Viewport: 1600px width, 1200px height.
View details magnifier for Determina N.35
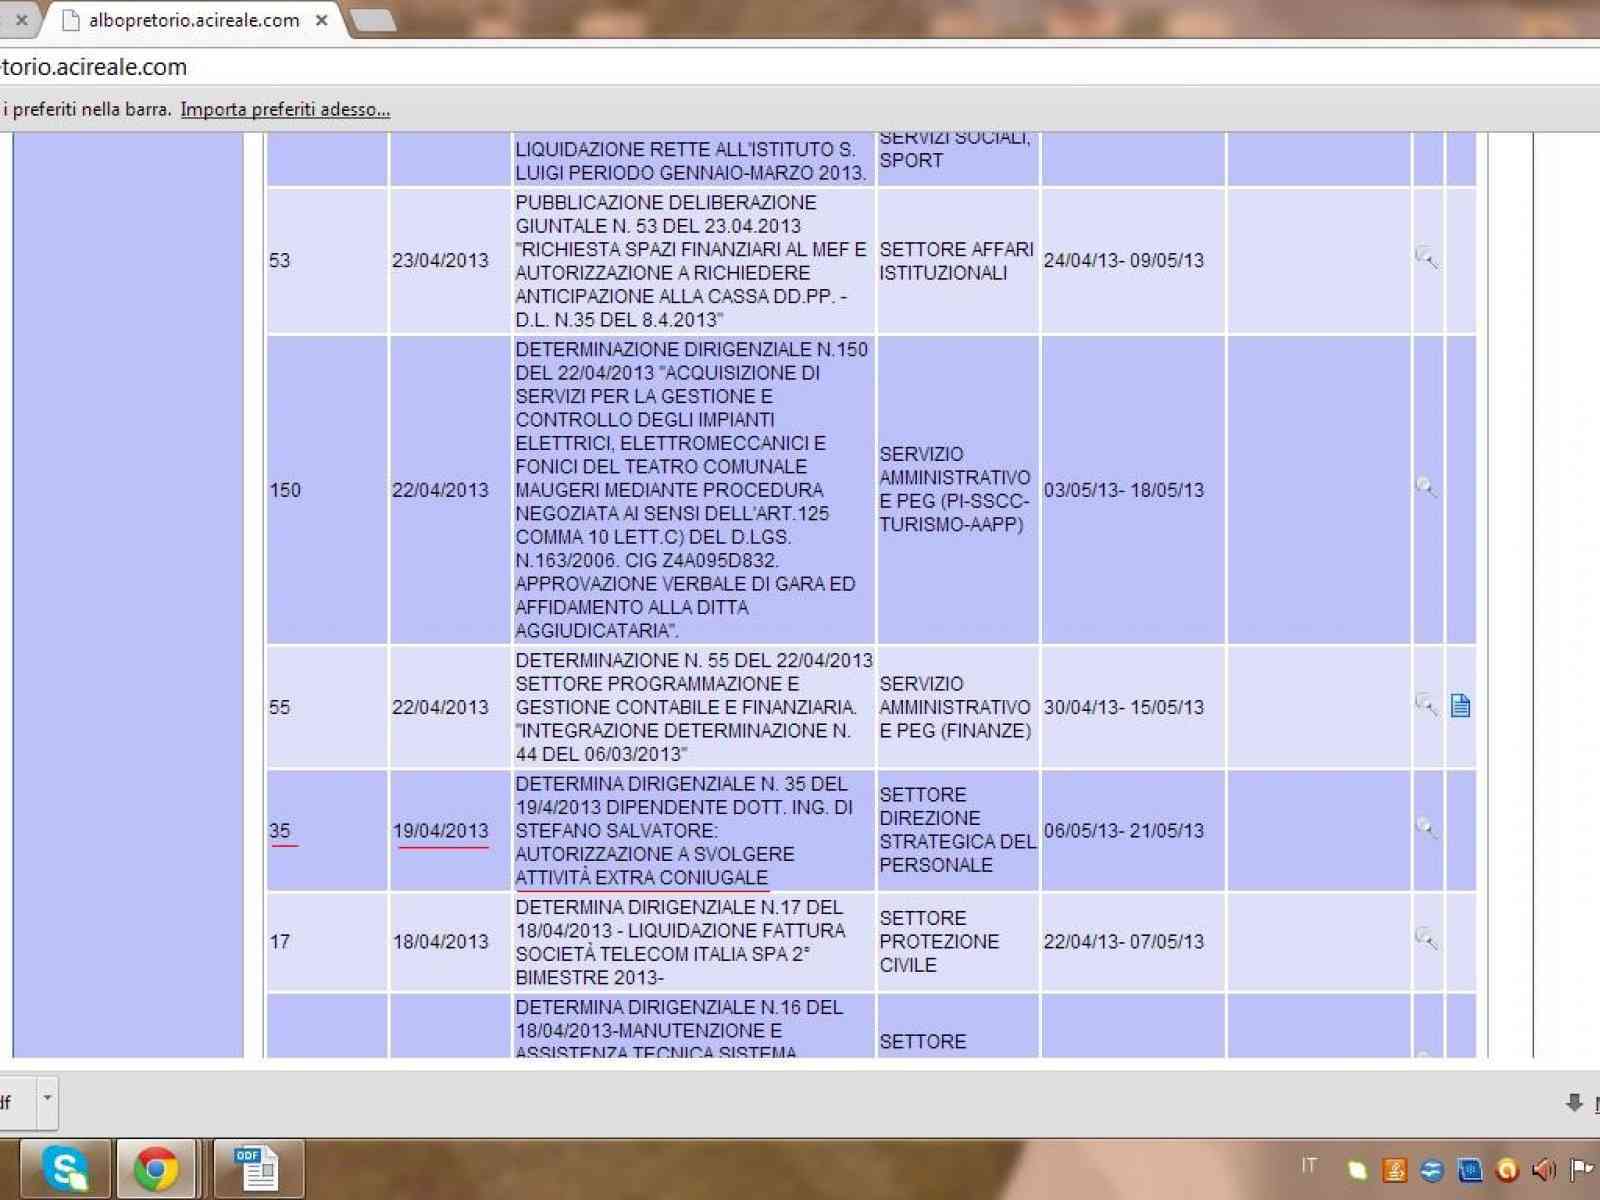[1426, 828]
